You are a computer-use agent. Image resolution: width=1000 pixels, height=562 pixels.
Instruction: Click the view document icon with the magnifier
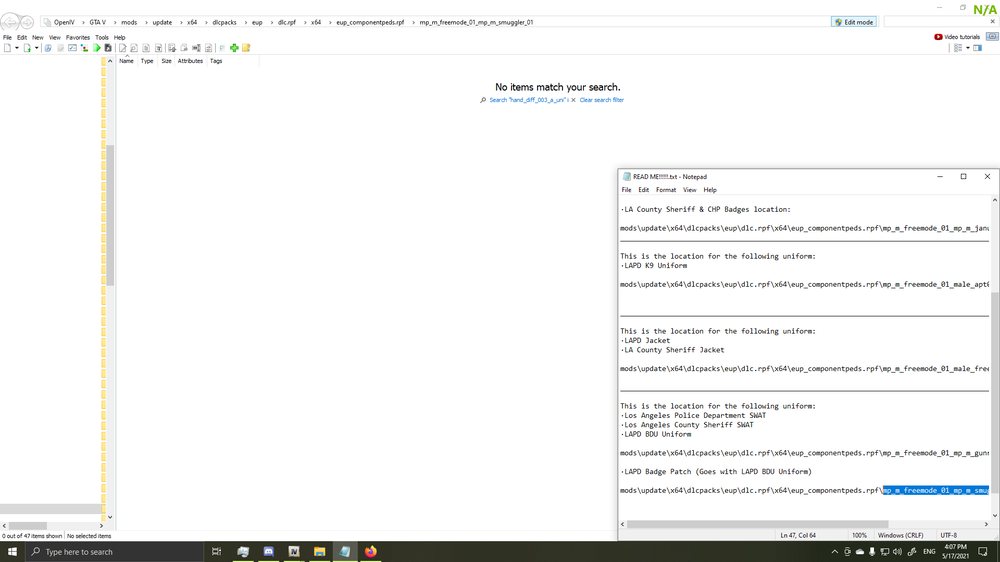[134, 48]
